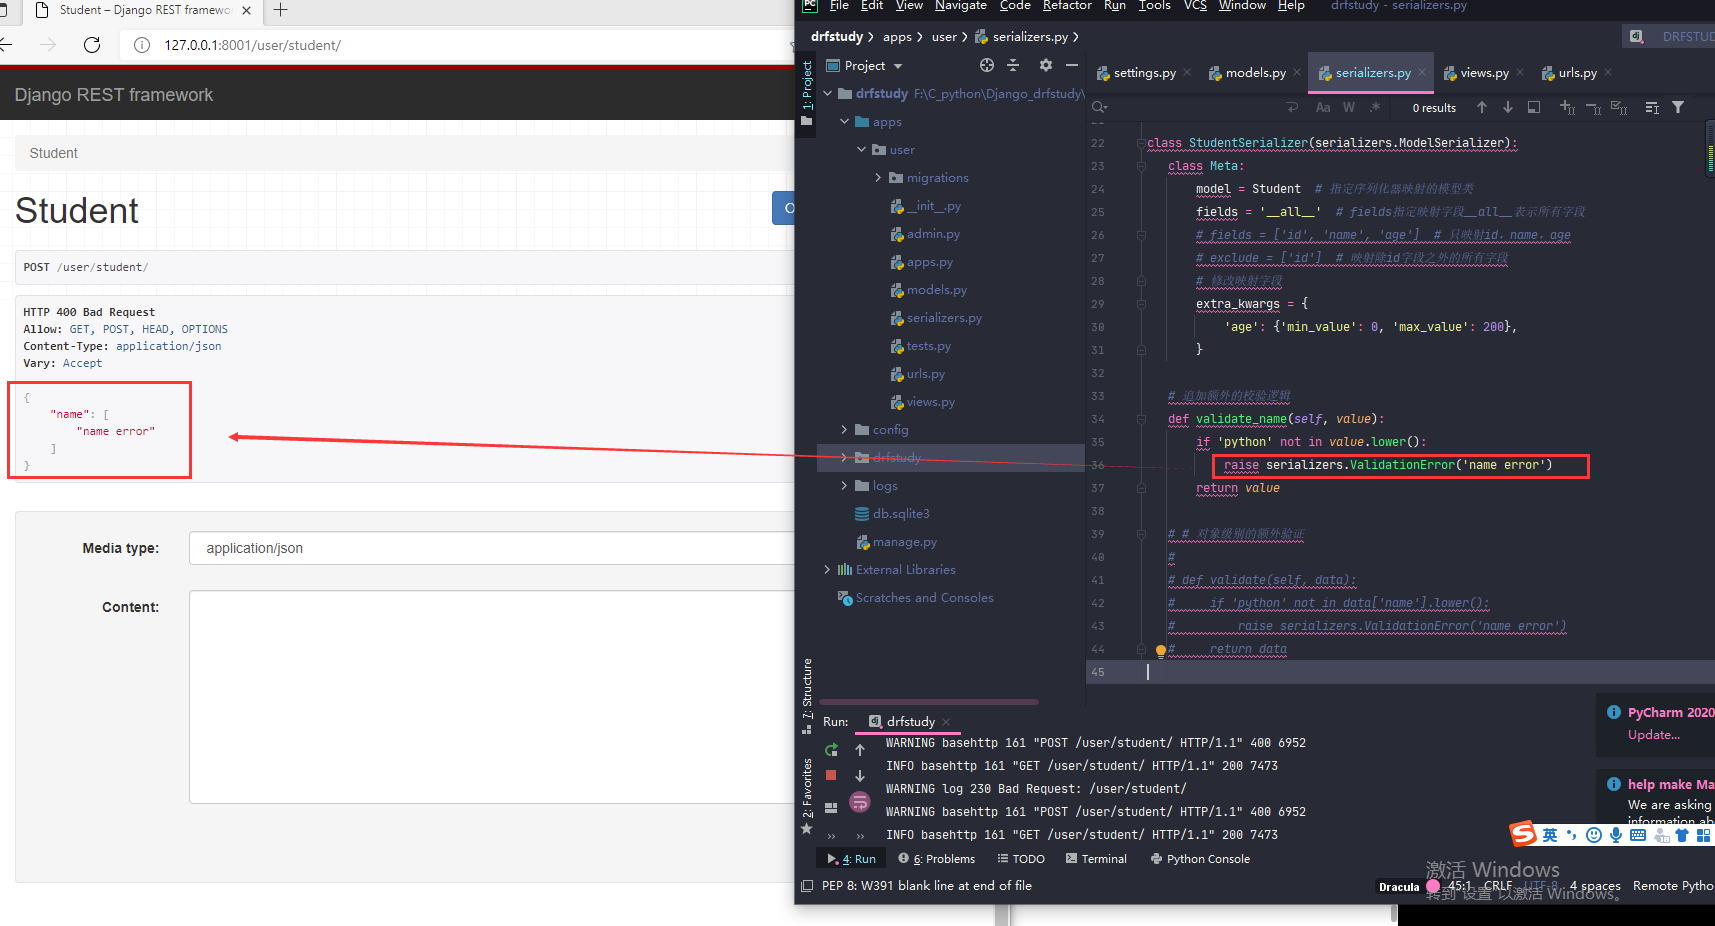Toggle tool window quick access icon in status bar
The width and height of the screenshot is (1715, 926).
pos(807,886)
